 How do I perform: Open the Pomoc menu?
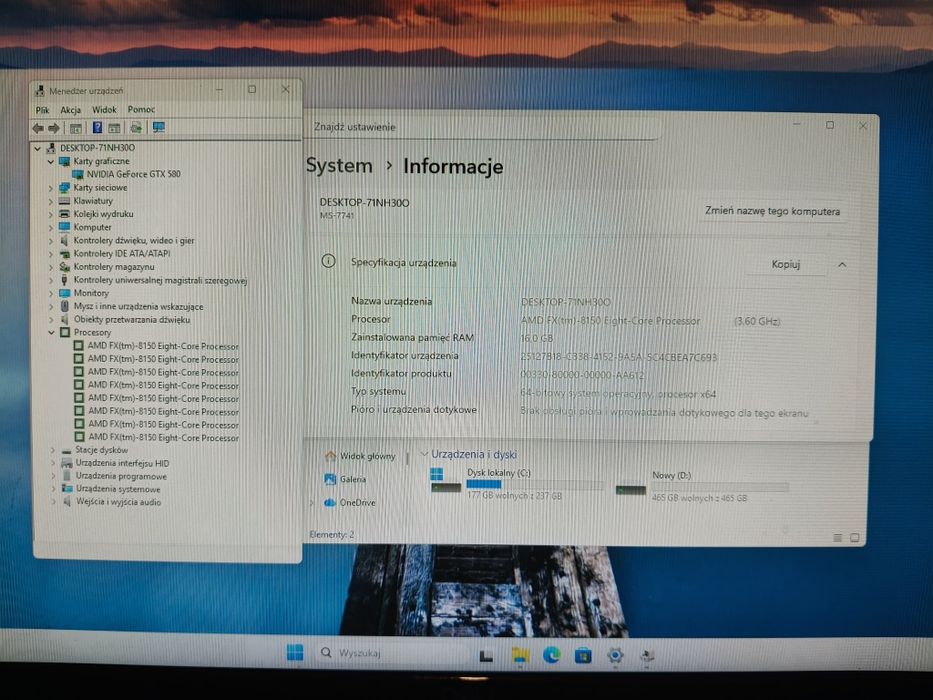tap(141, 110)
